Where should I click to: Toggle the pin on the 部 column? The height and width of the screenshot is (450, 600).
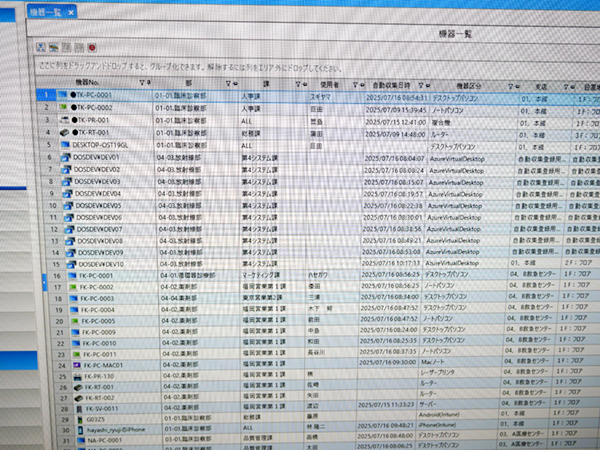[236, 83]
